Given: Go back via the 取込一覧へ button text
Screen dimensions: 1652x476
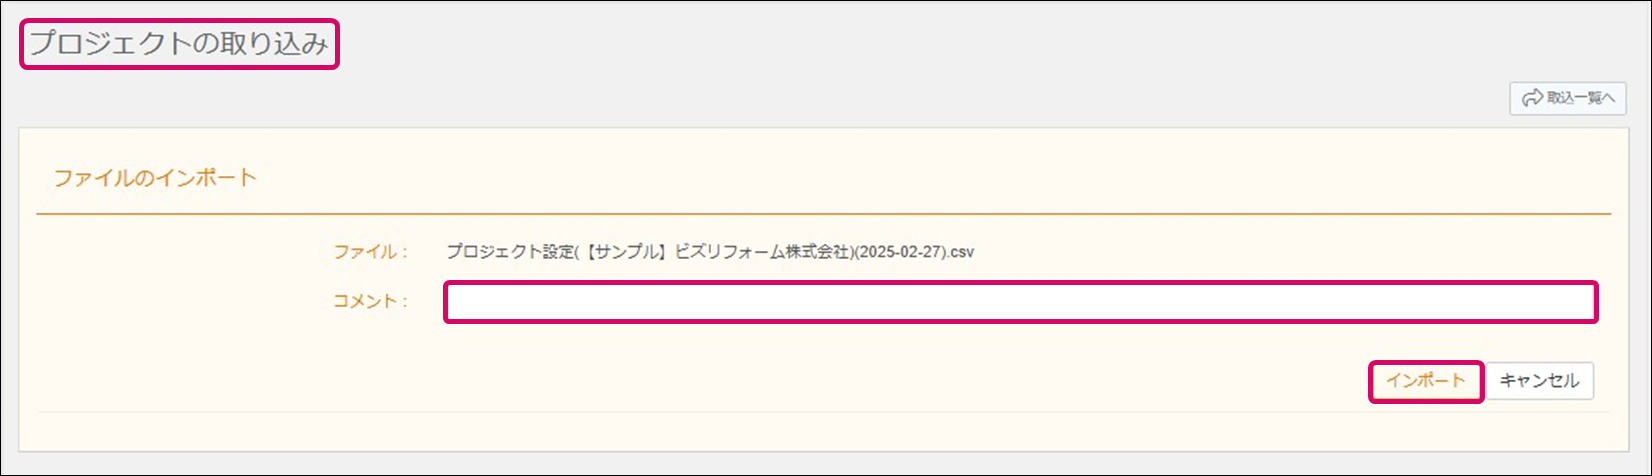Looking at the screenshot, I should (x=1580, y=98).
